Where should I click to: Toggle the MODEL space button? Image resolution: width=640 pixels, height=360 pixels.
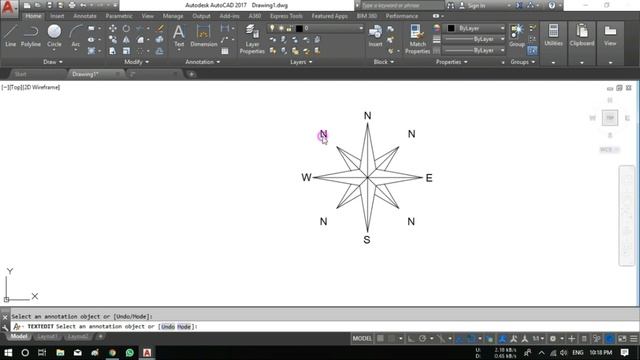point(362,338)
